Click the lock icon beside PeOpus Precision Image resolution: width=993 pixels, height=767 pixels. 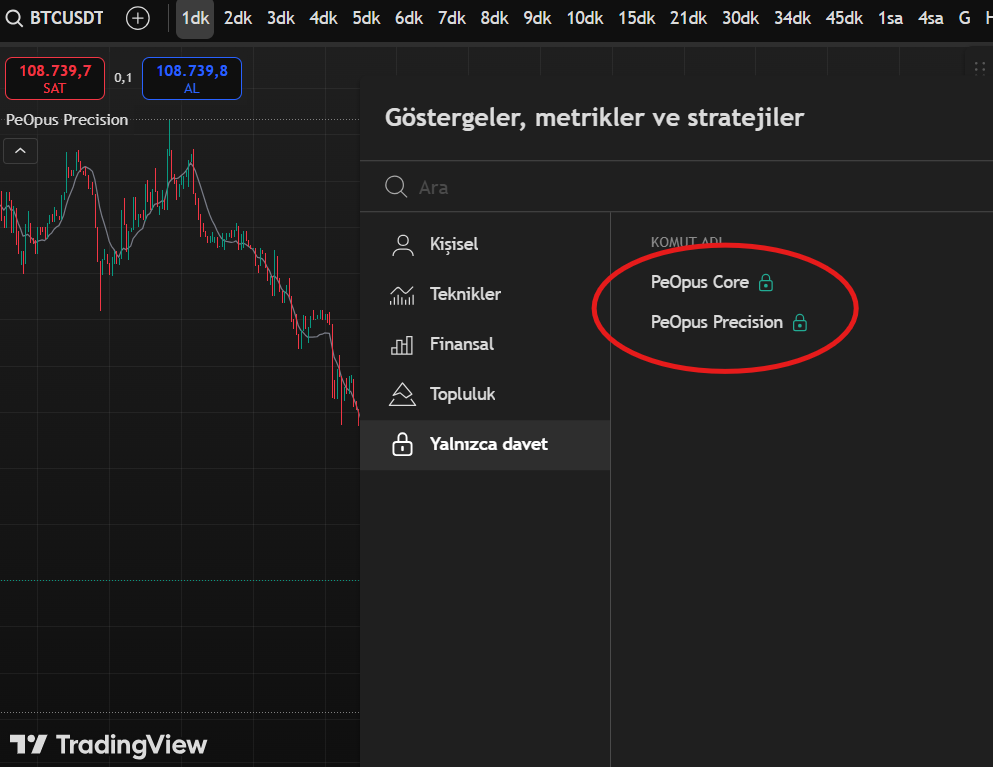800,323
